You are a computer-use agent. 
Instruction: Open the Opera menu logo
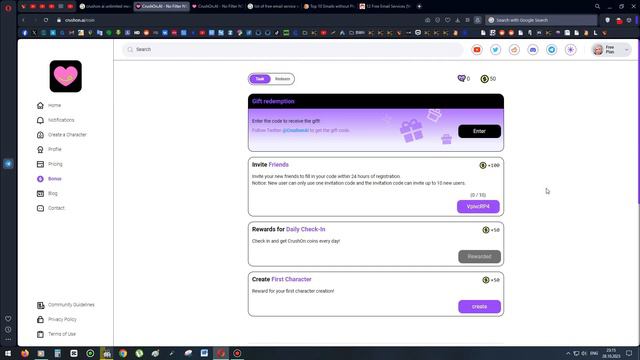pos(8,7)
